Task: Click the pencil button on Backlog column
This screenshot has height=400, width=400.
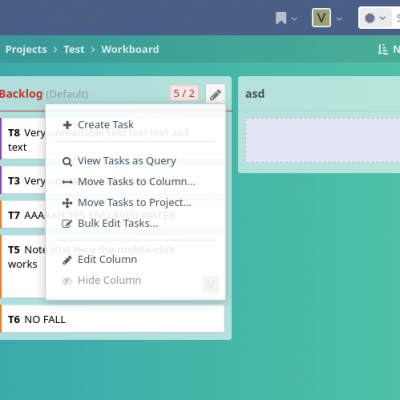Action: pyautogui.click(x=215, y=94)
